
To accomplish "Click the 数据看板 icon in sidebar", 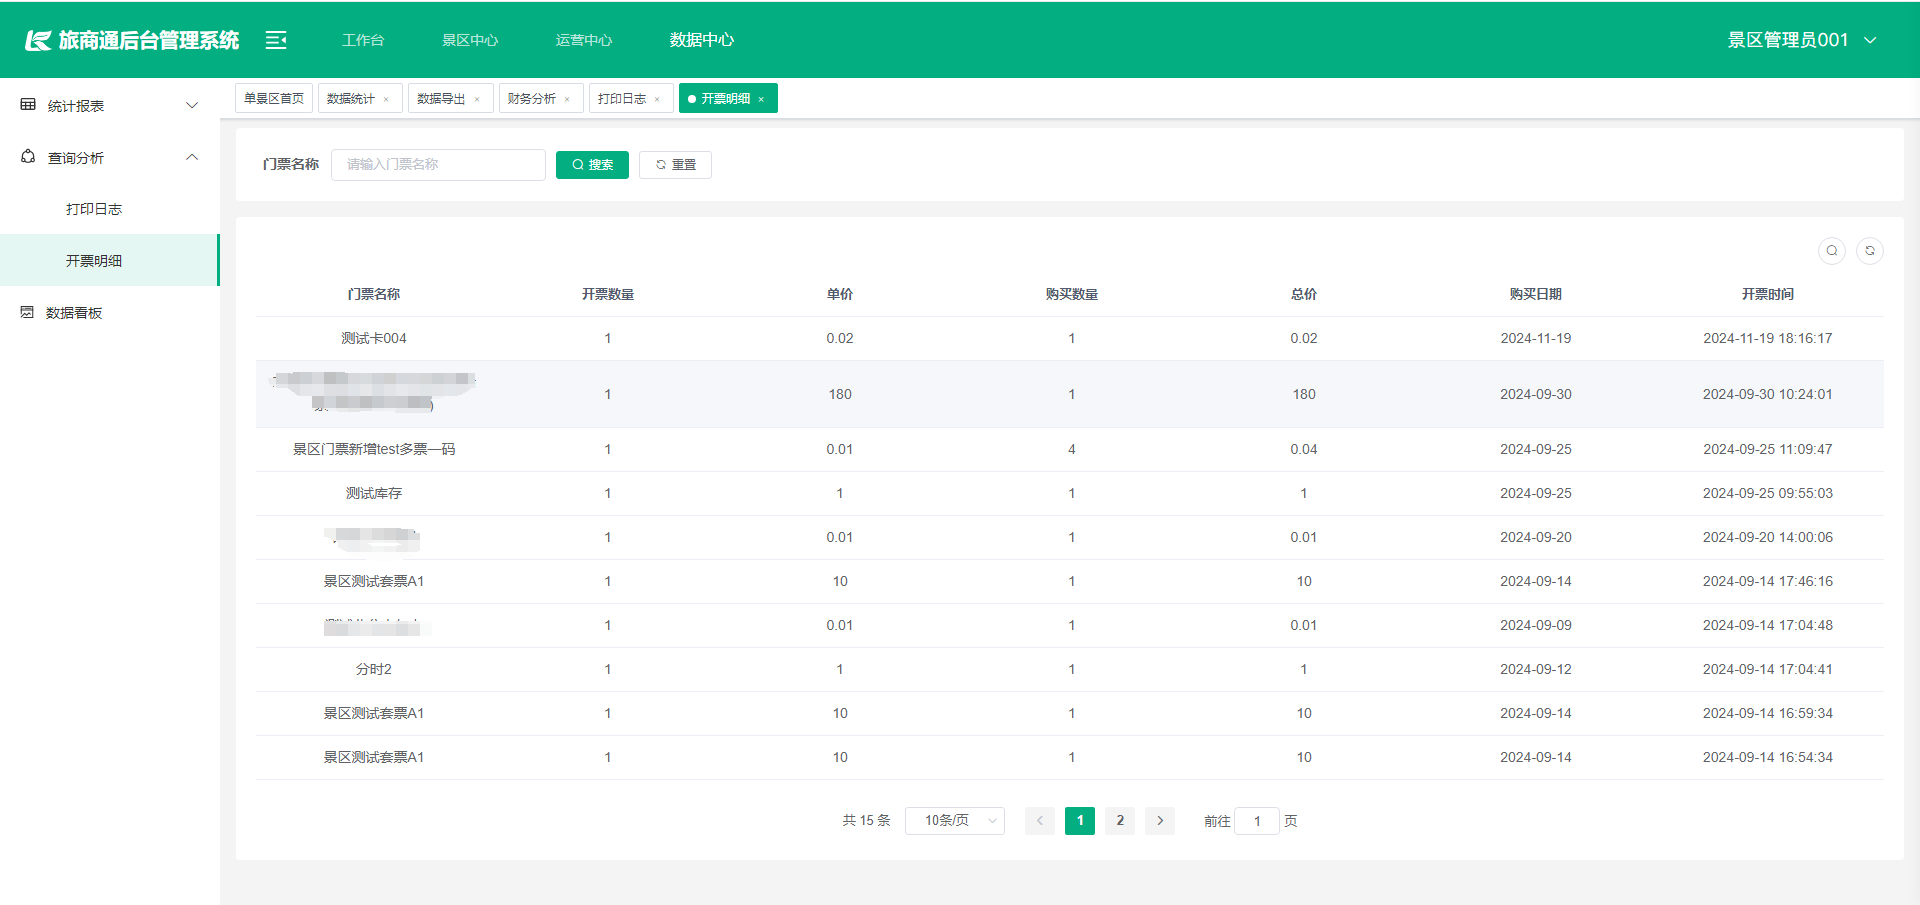I will click(x=27, y=312).
